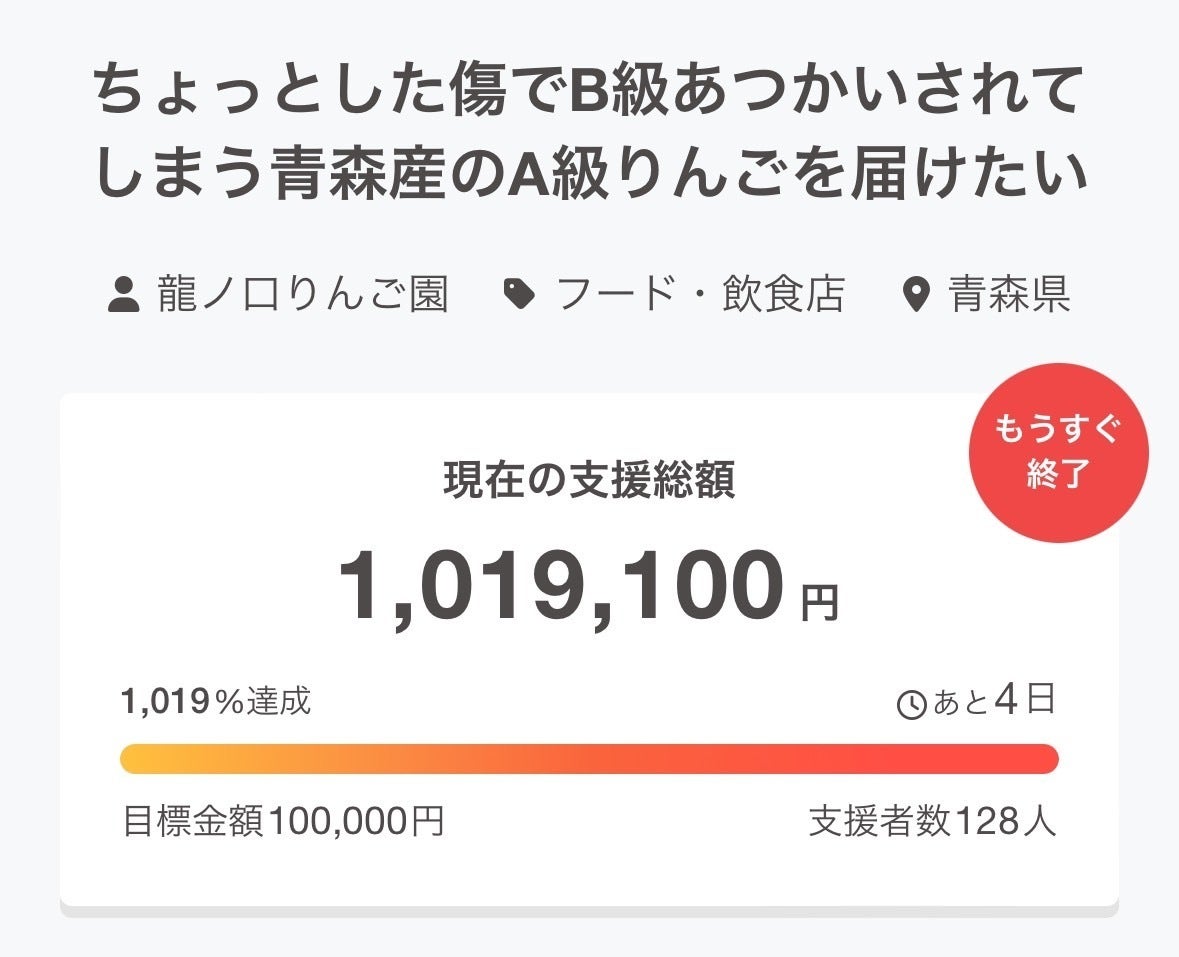Image resolution: width=1179 pixels, height=957 pixels.
Task: Click the あと4日 remaining days text
Action: point(994,702)
